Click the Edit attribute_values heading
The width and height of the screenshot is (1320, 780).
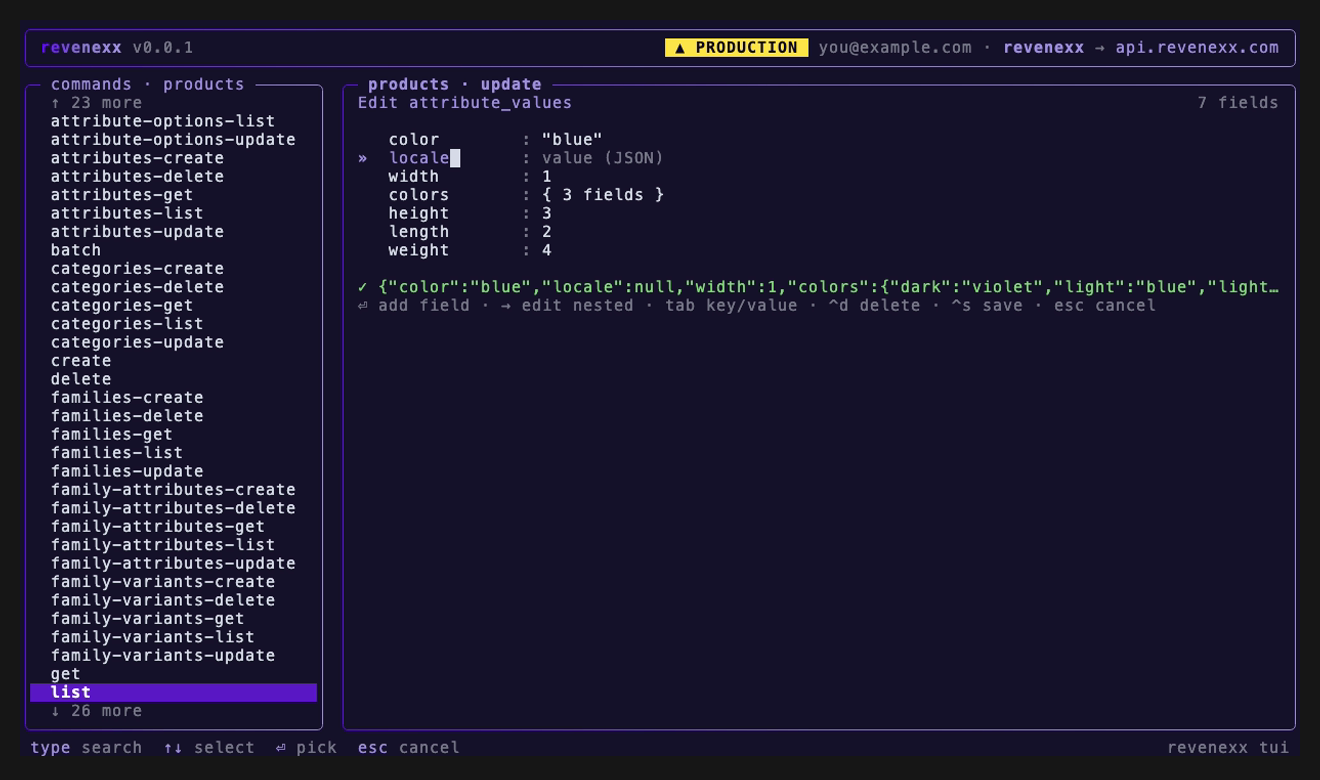465,103
